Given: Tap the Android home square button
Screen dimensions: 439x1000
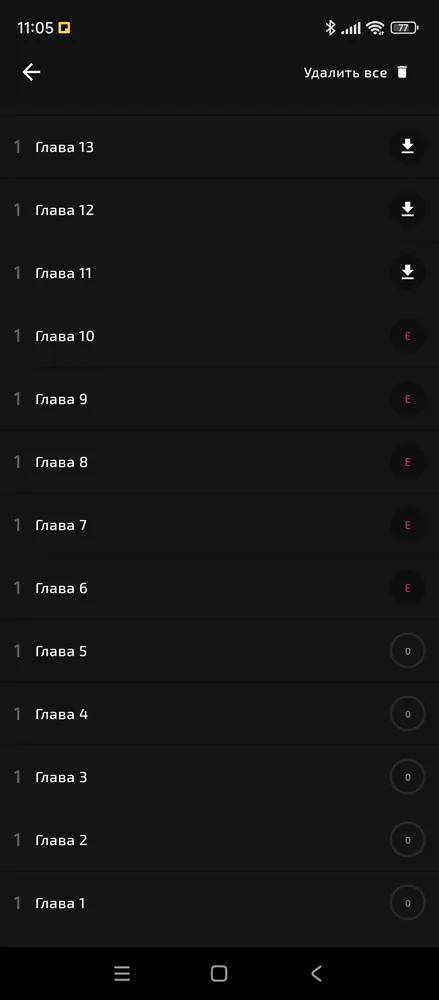Looking at the screenshot, I should (x=219, y=973).
